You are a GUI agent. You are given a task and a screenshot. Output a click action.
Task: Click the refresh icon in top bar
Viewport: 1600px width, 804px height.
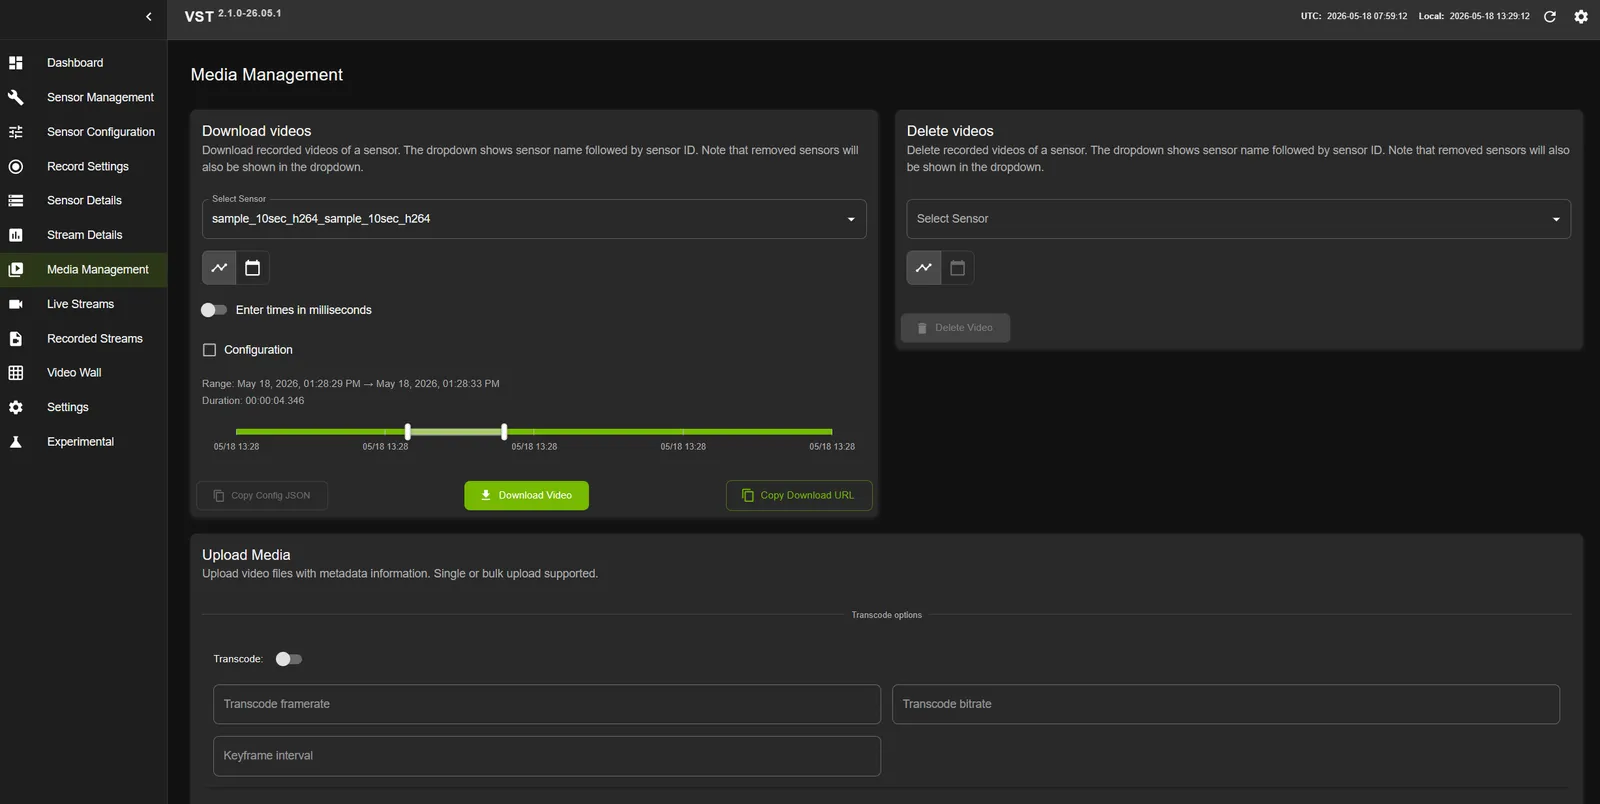(x=1550, y=16)
